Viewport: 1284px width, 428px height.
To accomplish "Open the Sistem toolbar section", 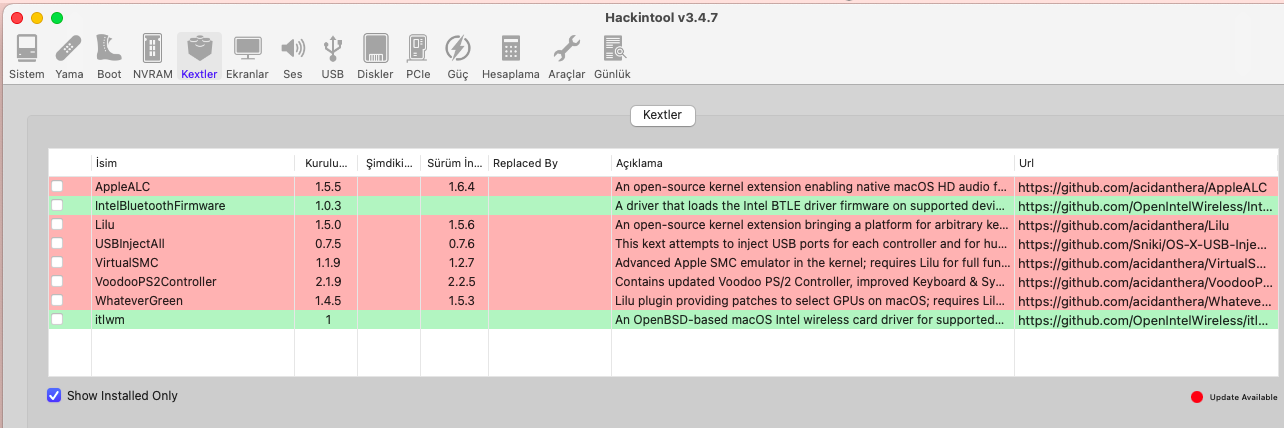I will pyautogui.click(x=27, y=56).
